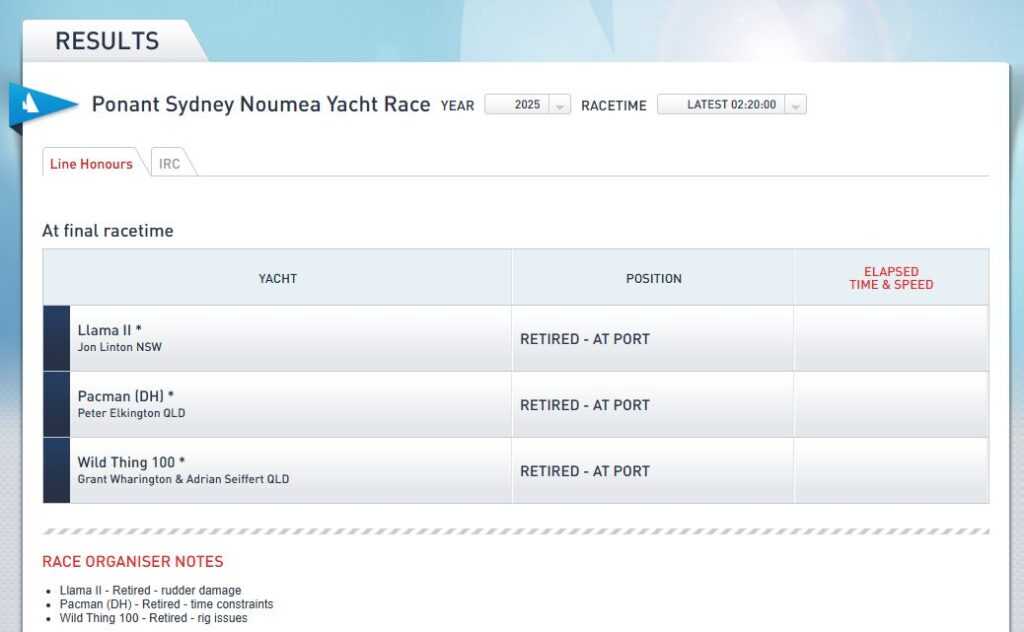Image resolution: width=1024 pixels, height=632 pixels.
Task: Click the POSITION column header
Action: click(x=653, y=278)
